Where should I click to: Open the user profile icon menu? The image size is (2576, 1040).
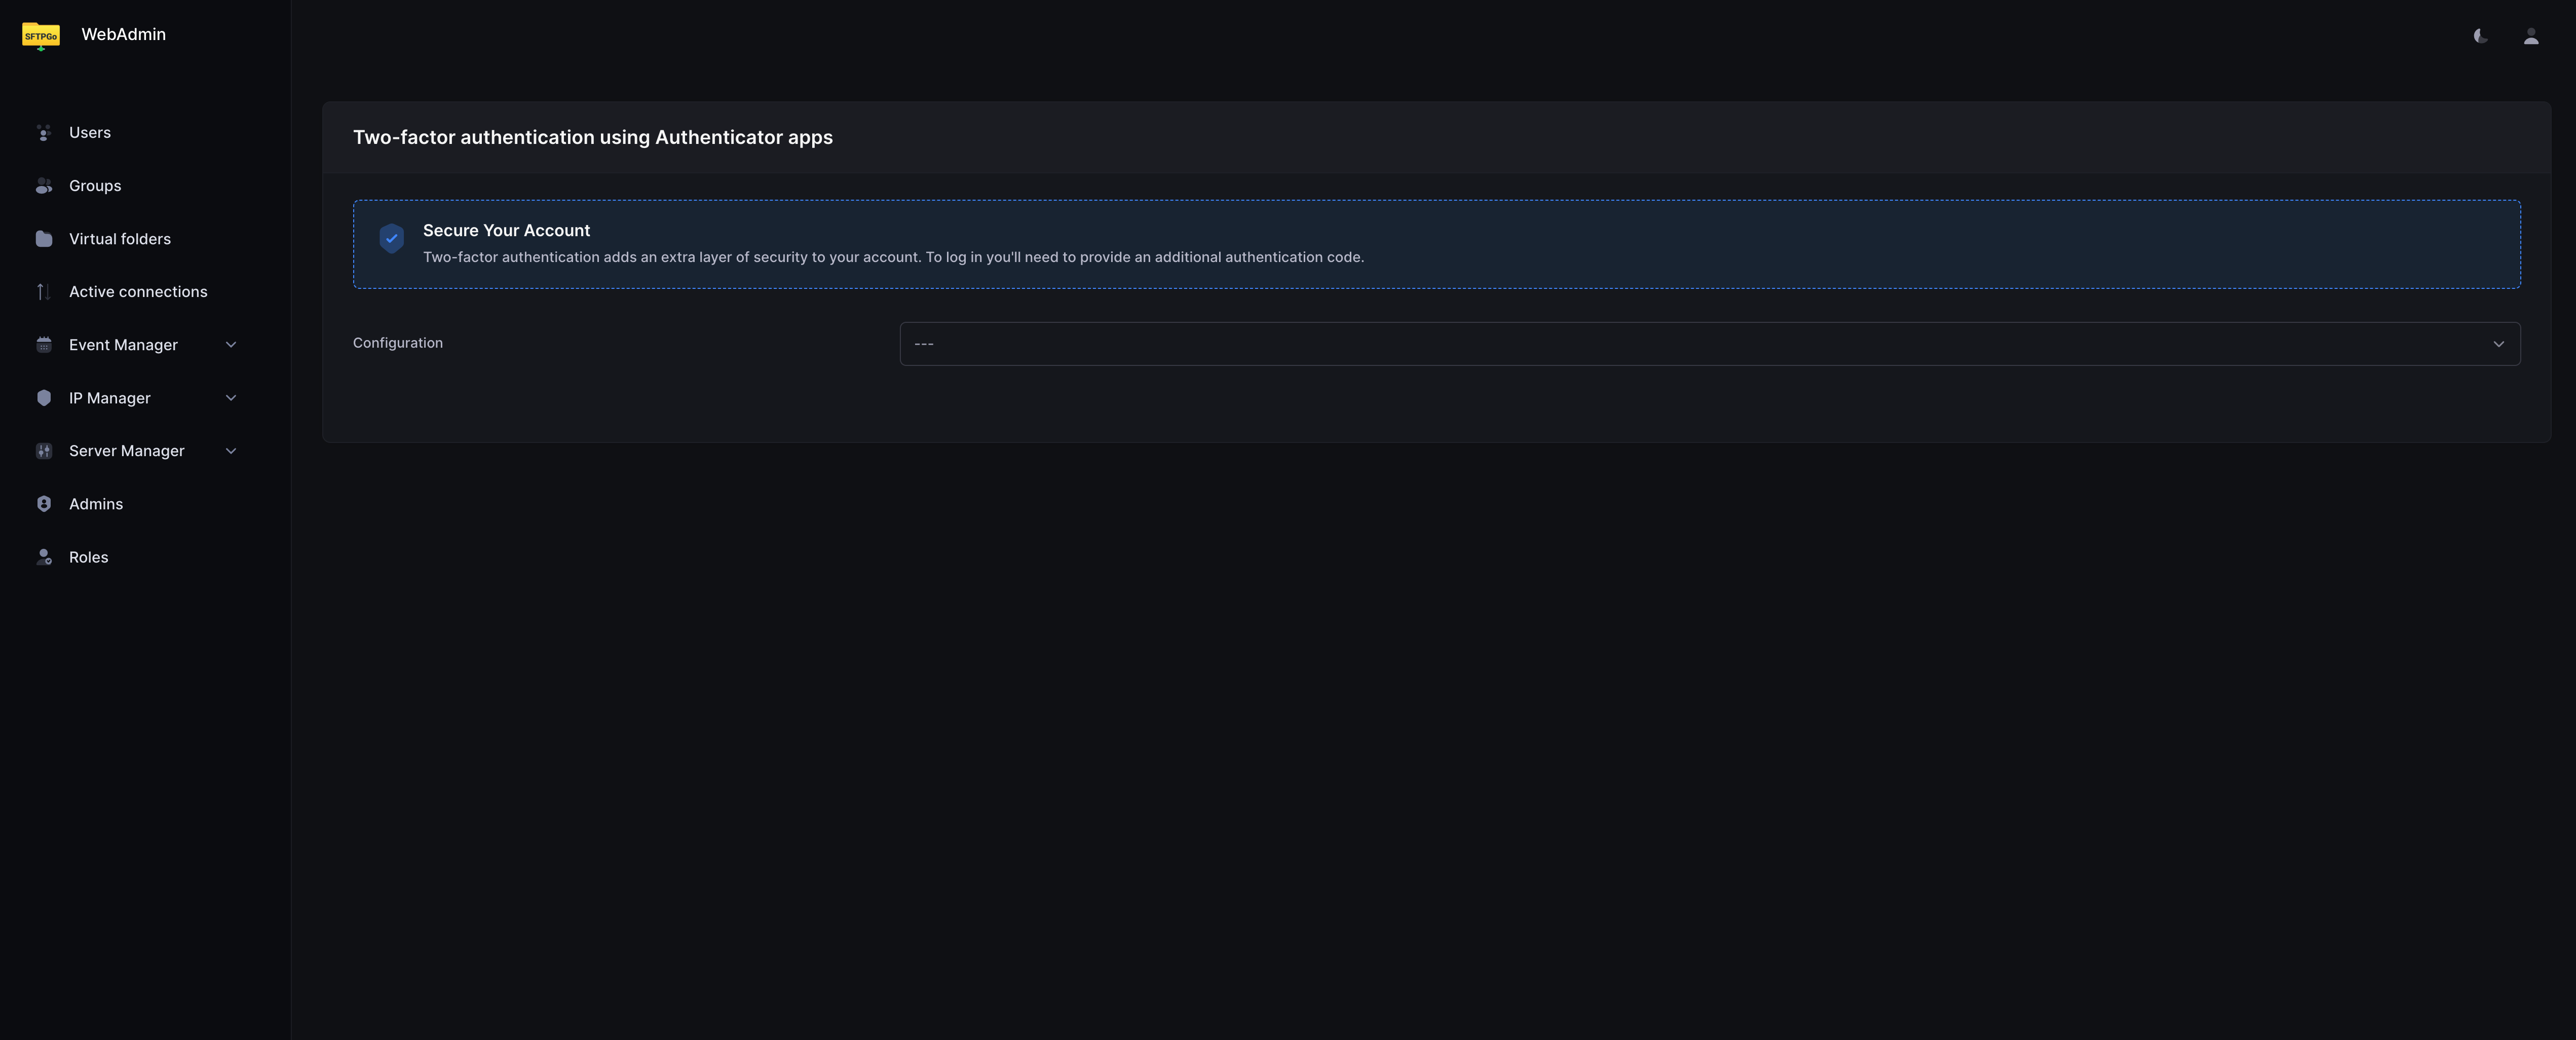tap(2530, 36)
